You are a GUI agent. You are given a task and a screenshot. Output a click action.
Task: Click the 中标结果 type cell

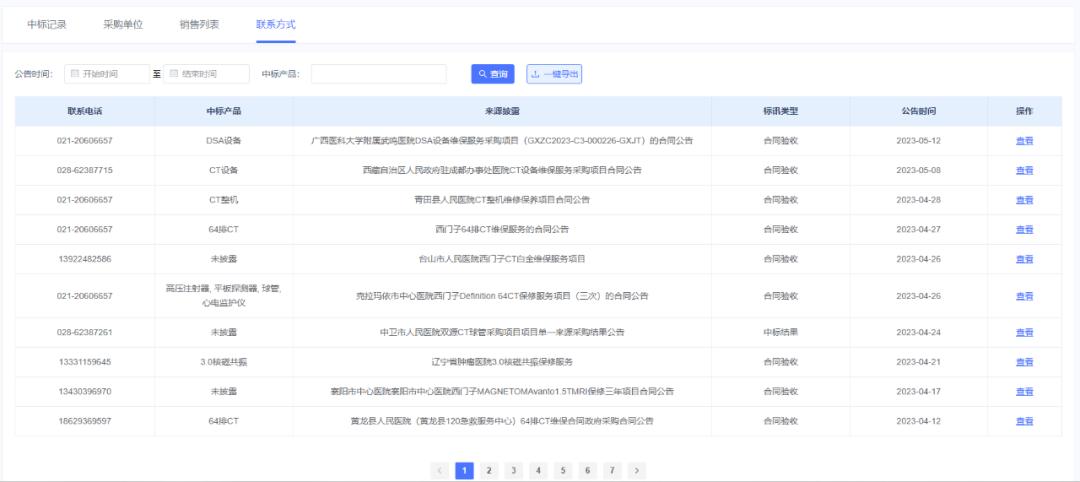(780, 333)
